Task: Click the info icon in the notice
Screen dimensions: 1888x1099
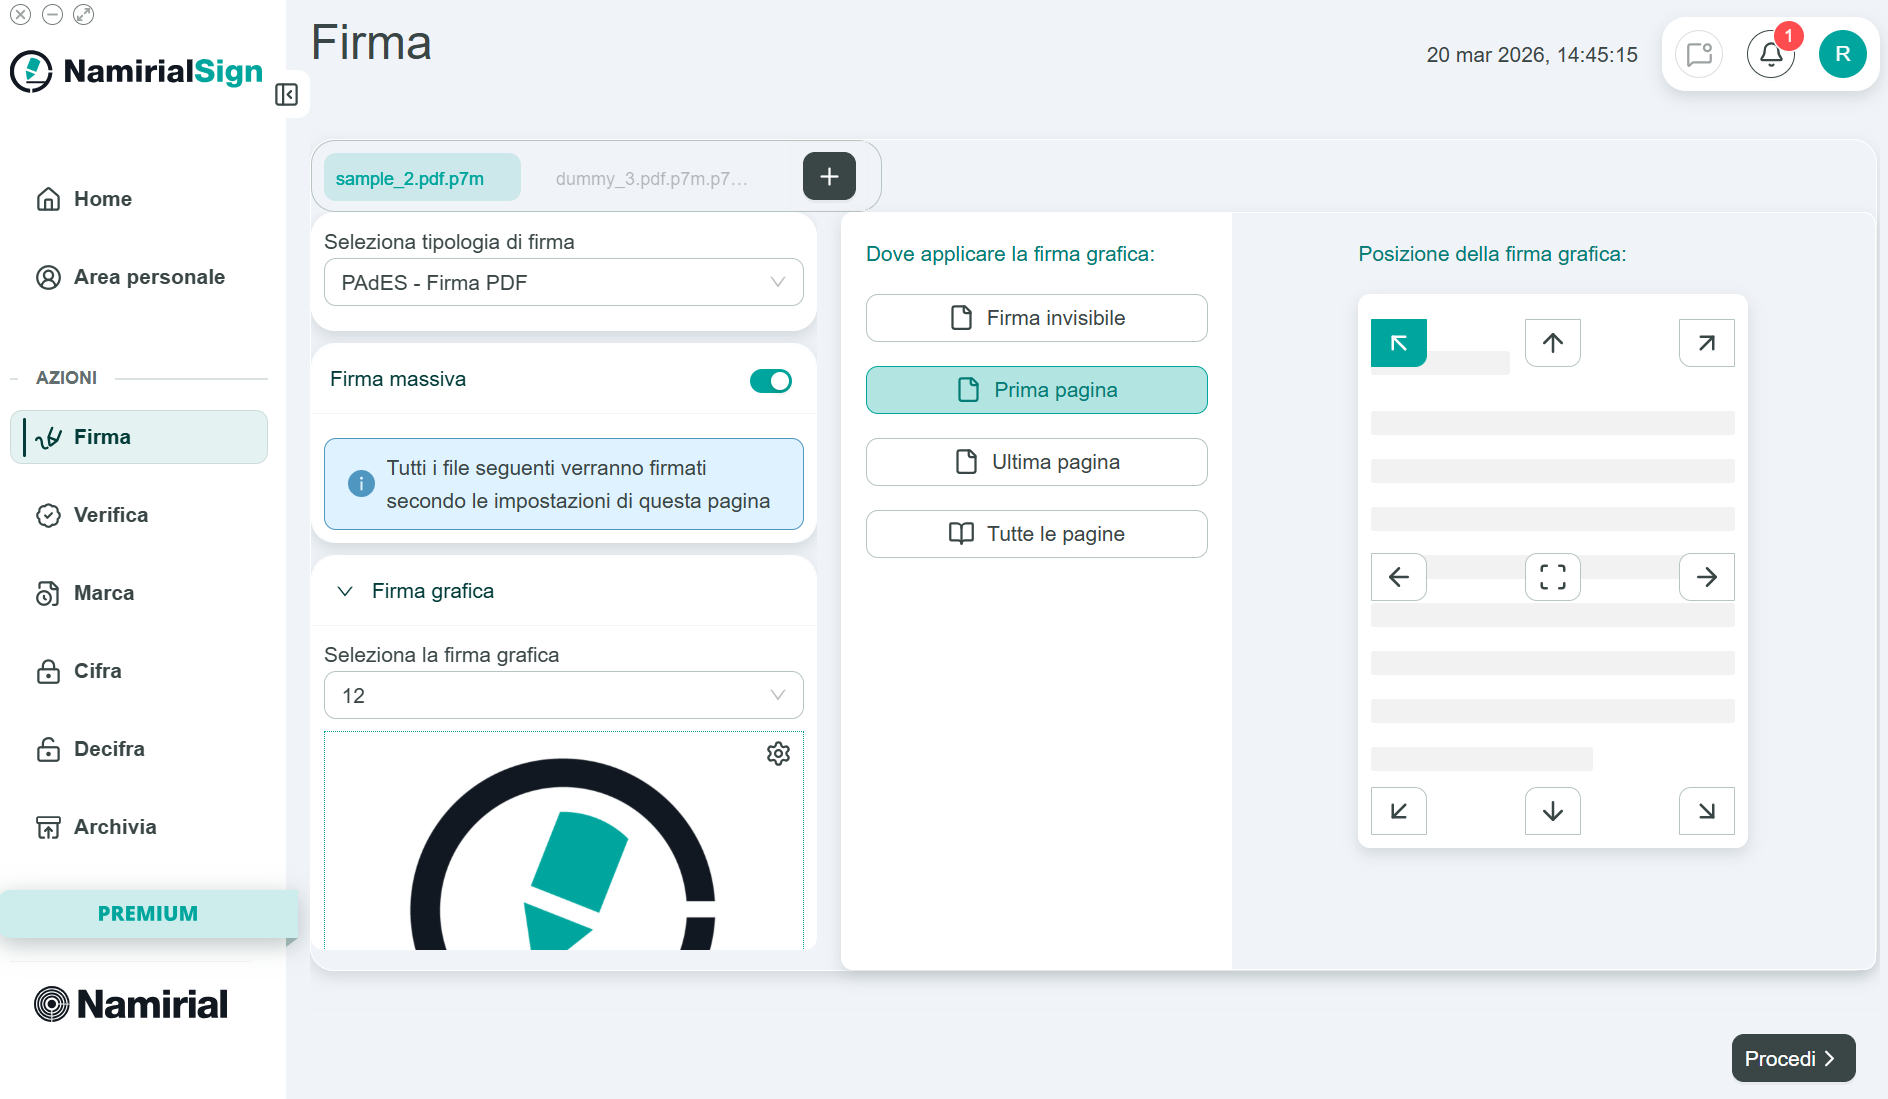Action: pos(361,484)
